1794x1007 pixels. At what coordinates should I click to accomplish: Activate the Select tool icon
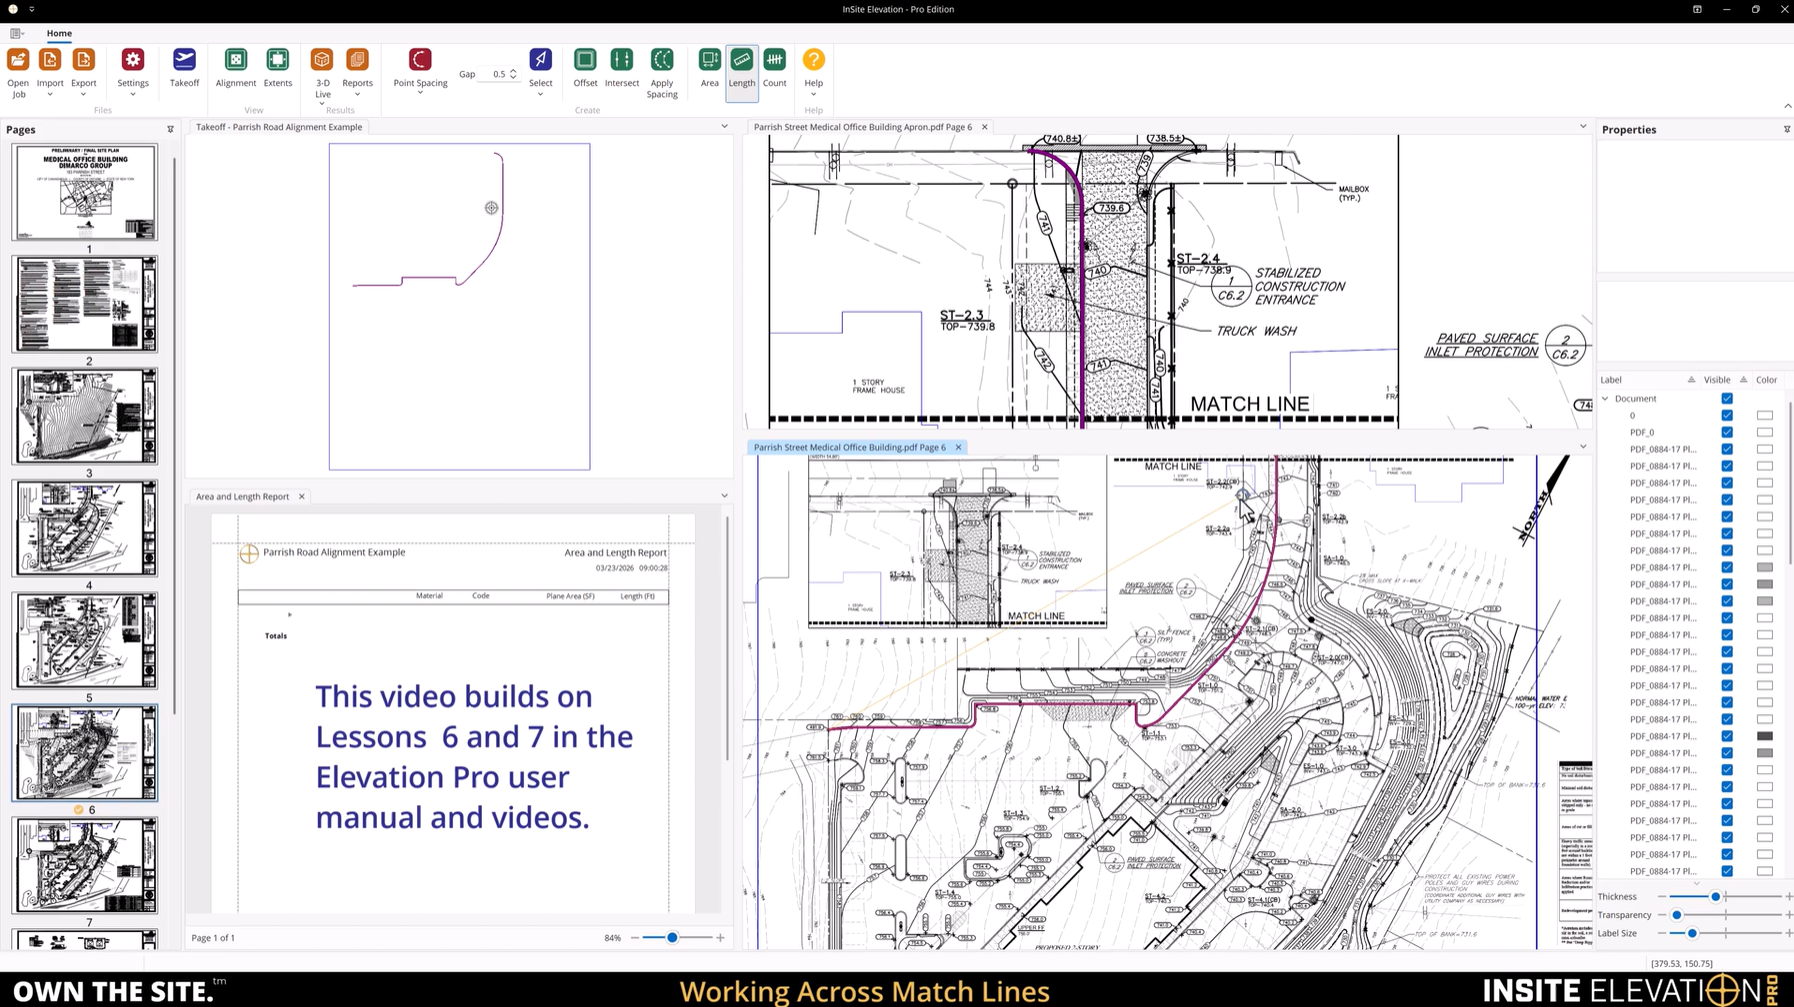pyautogui.click(x=540, y=60)
